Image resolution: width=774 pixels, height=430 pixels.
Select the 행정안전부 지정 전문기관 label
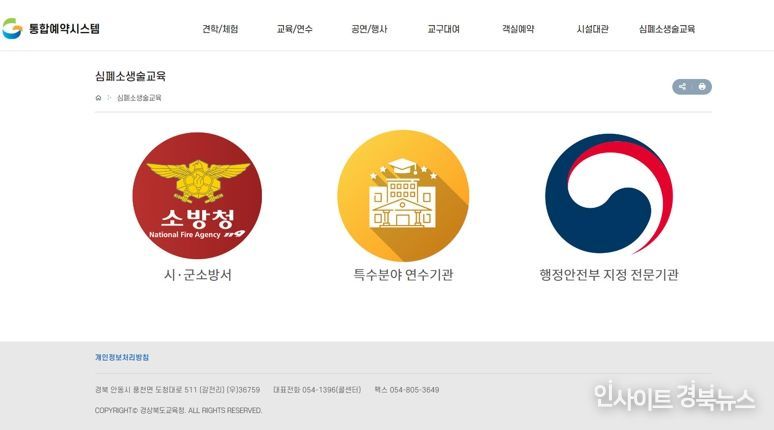[609, 274]
